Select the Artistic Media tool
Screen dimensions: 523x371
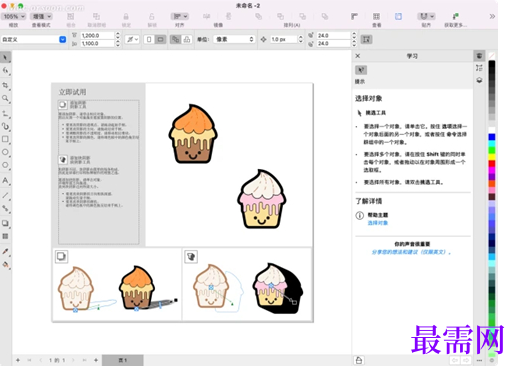5,126
